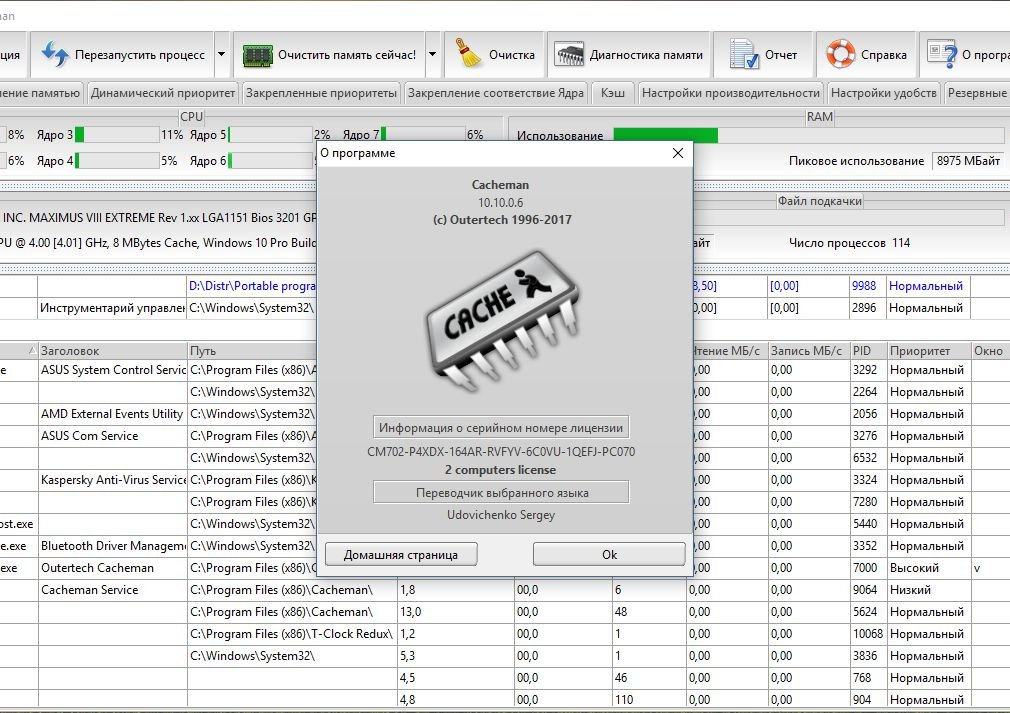Switch to Динамический приоритет tab

162,93
